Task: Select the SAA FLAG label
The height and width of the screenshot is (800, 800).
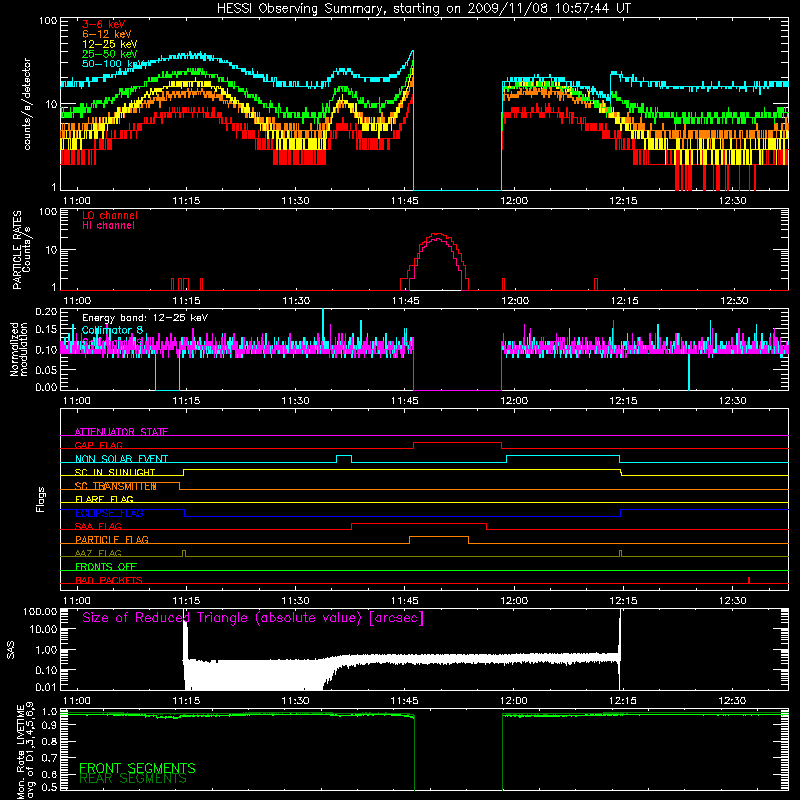Action: [98, 527]
